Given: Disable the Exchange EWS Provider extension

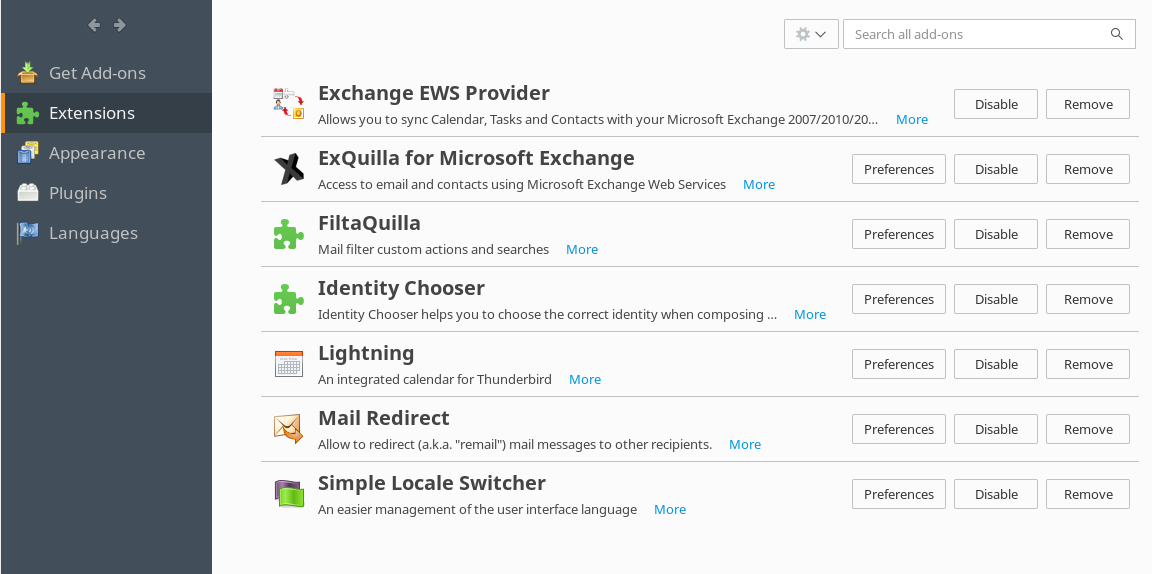Looking at the screenshot, I should [x=996, y=104].
